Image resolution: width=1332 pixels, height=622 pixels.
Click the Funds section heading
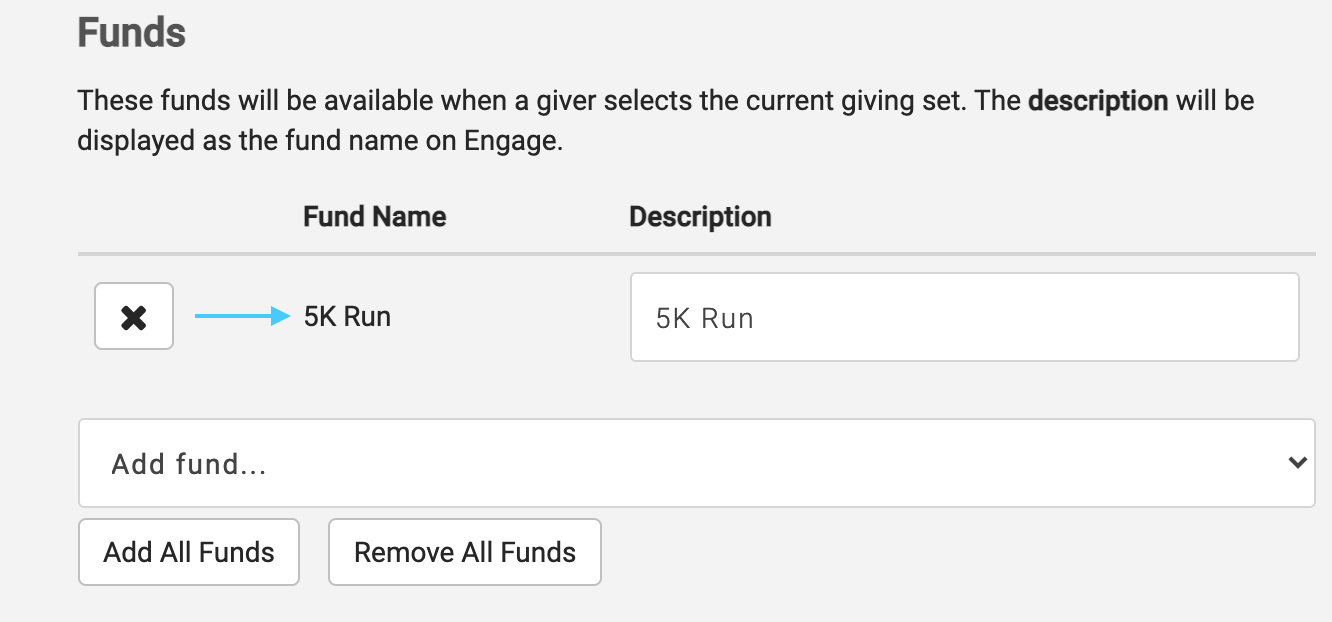132,33
